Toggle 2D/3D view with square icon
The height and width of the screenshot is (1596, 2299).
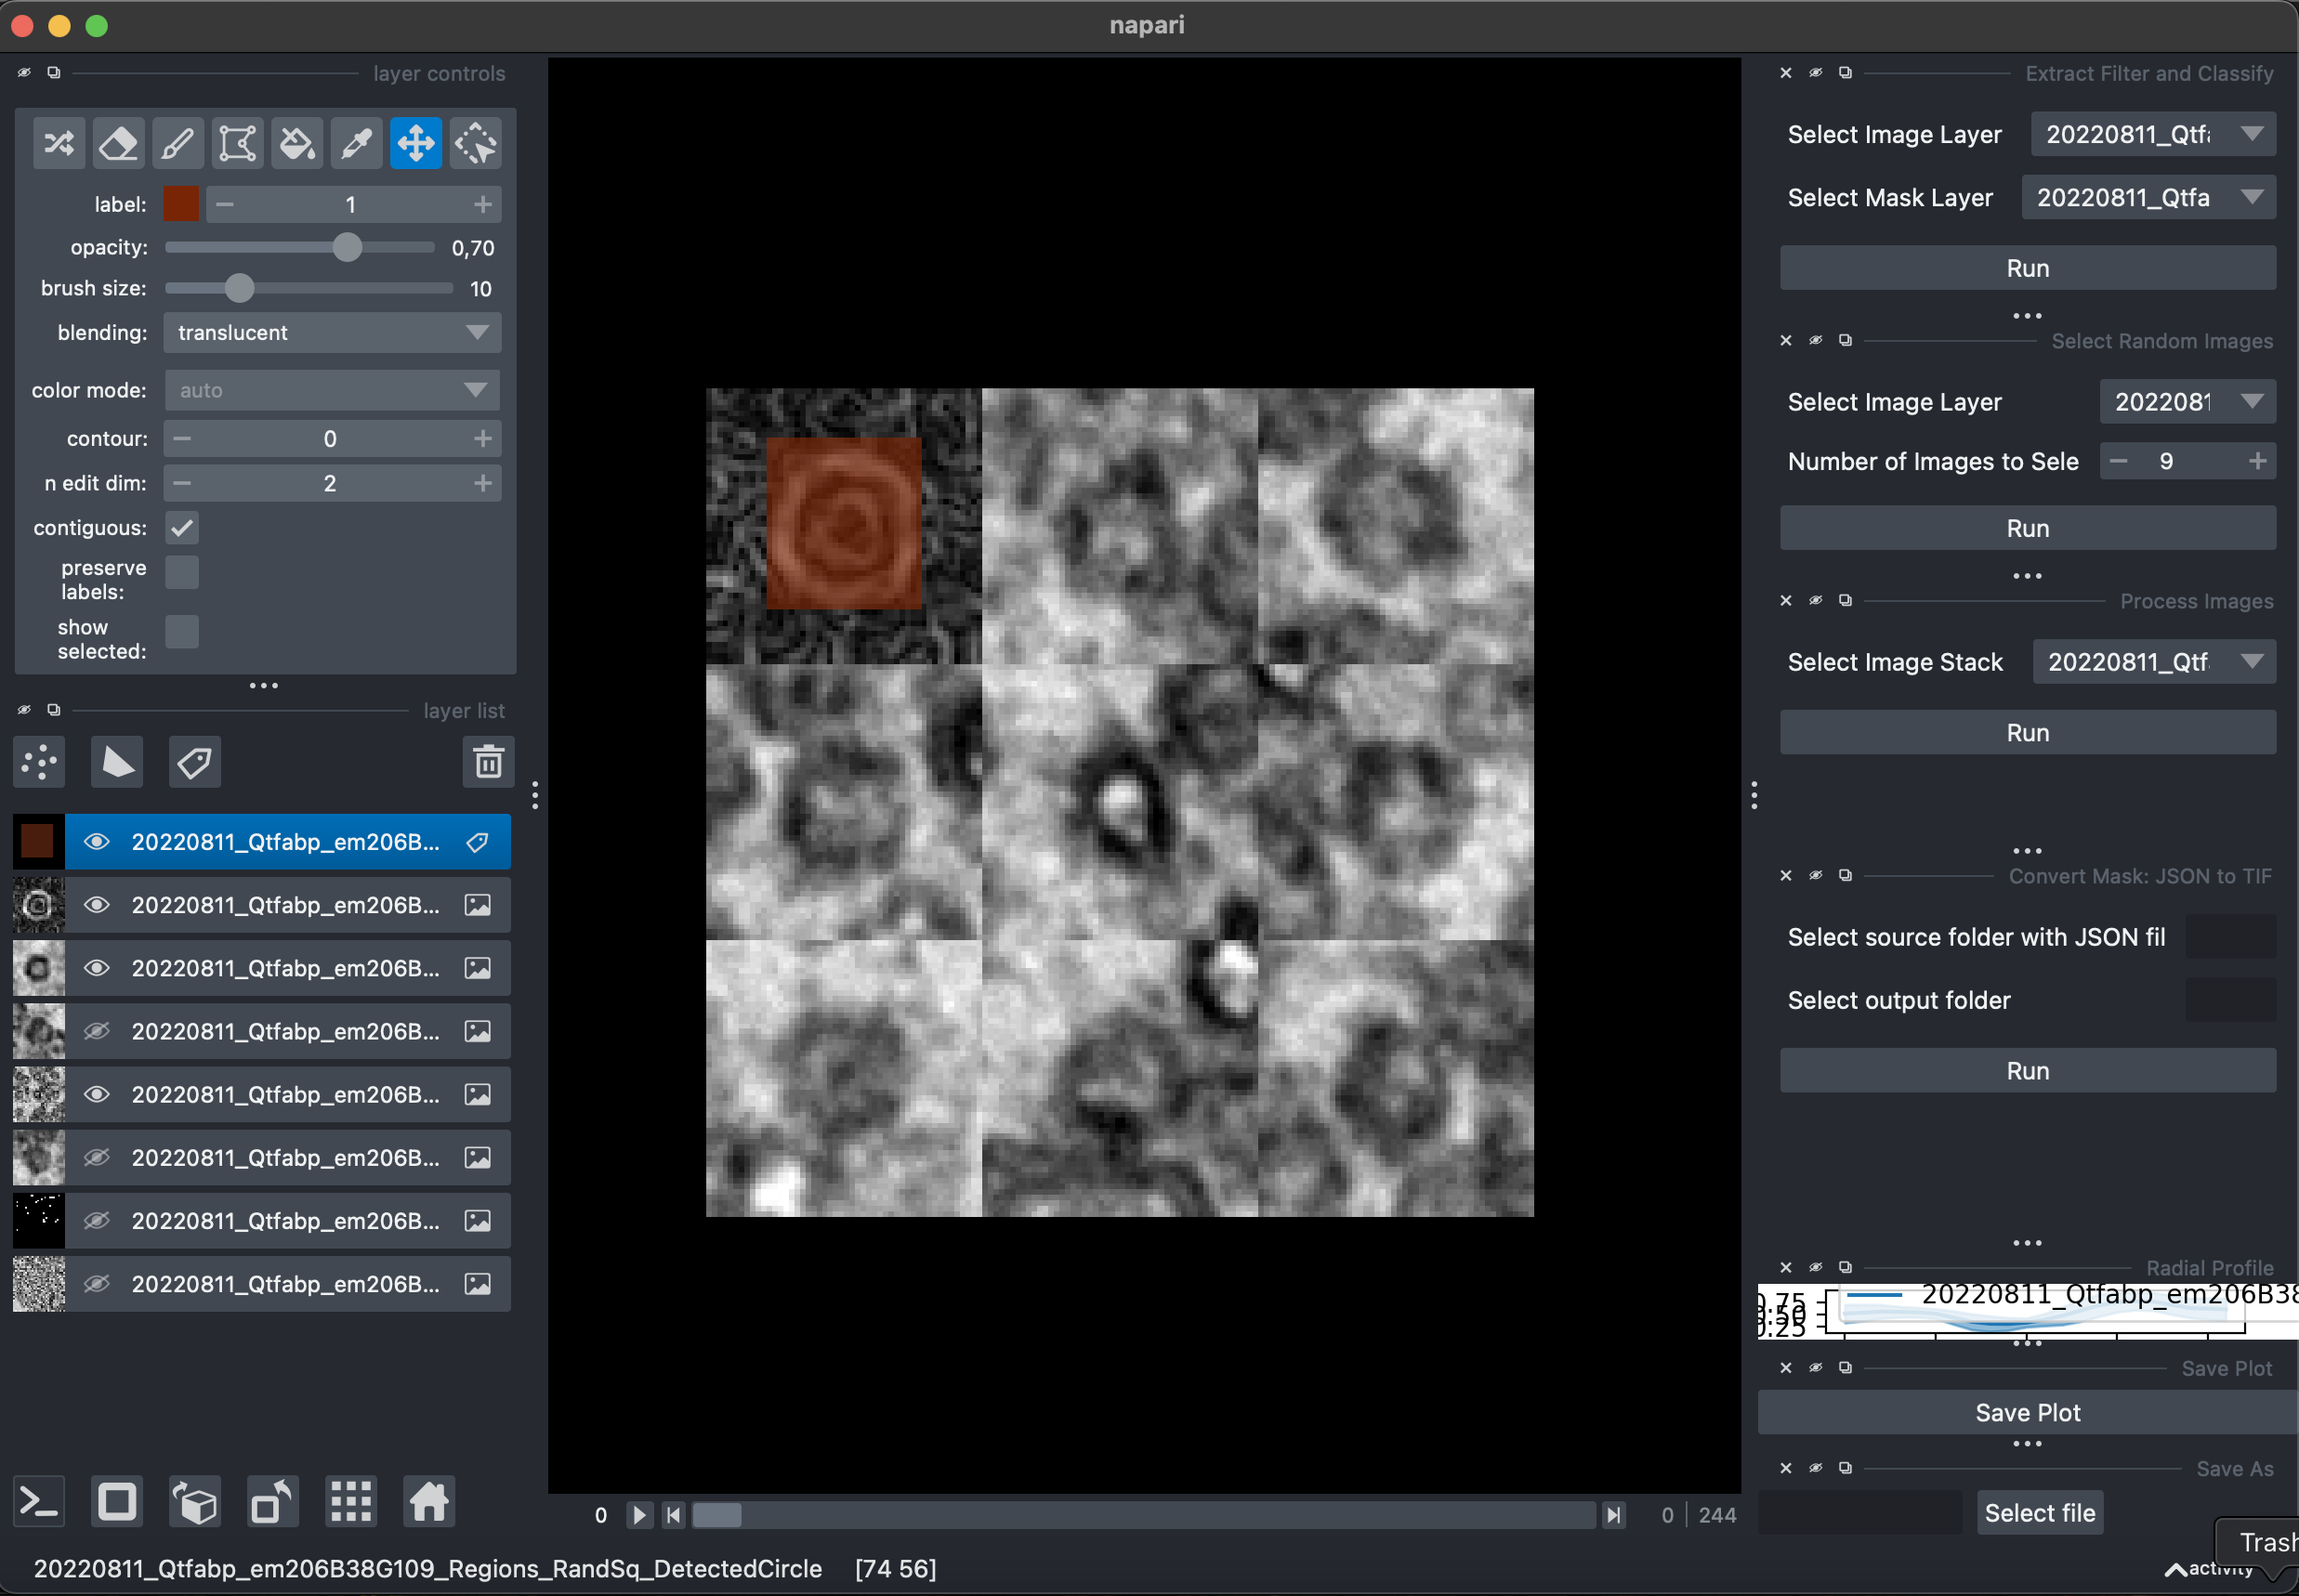click(117, 1501)
